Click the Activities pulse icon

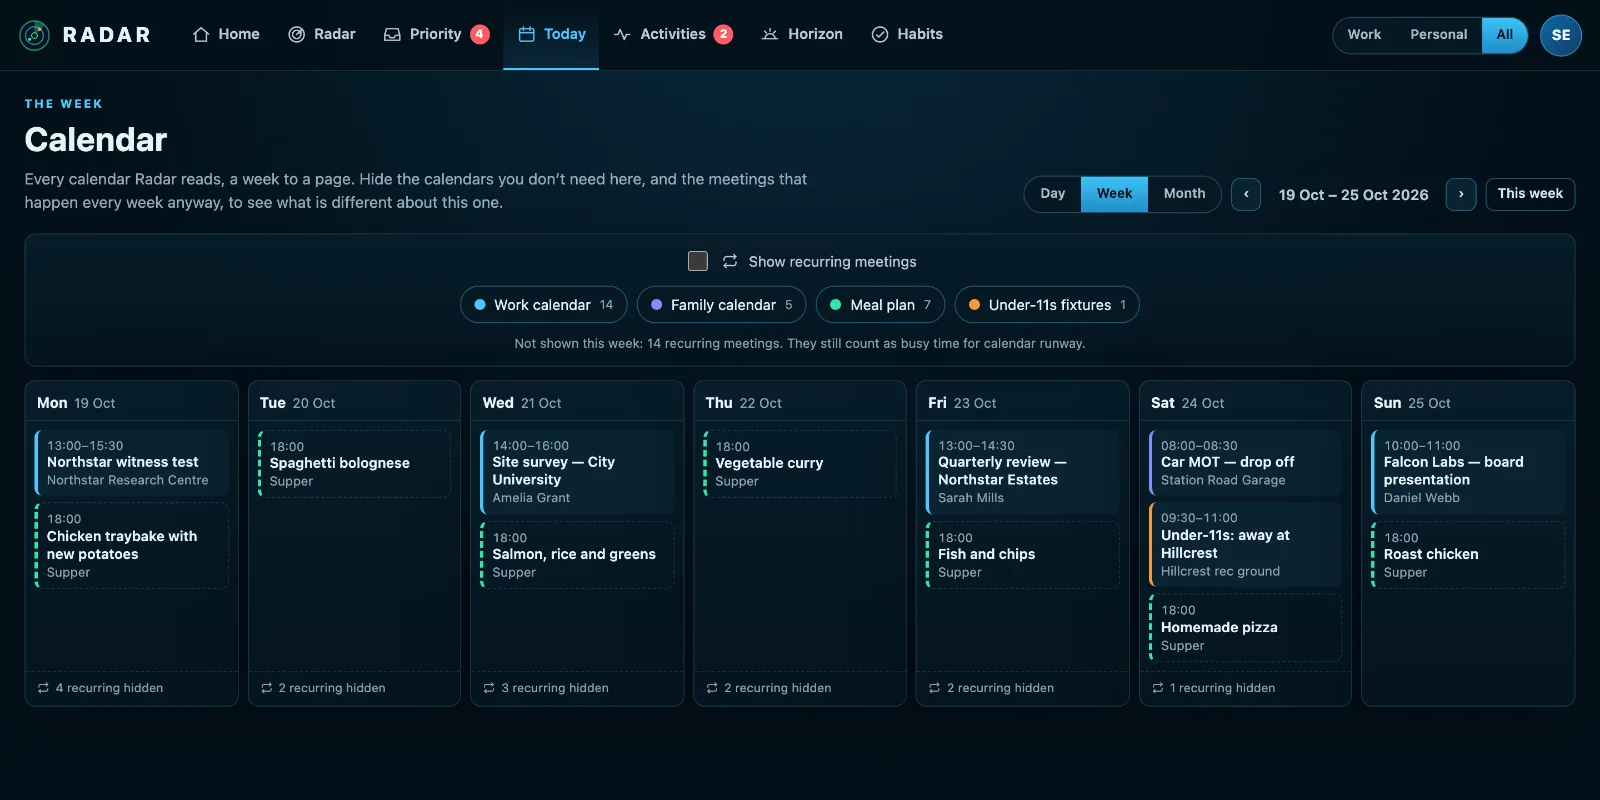click(x=622, y=34)
